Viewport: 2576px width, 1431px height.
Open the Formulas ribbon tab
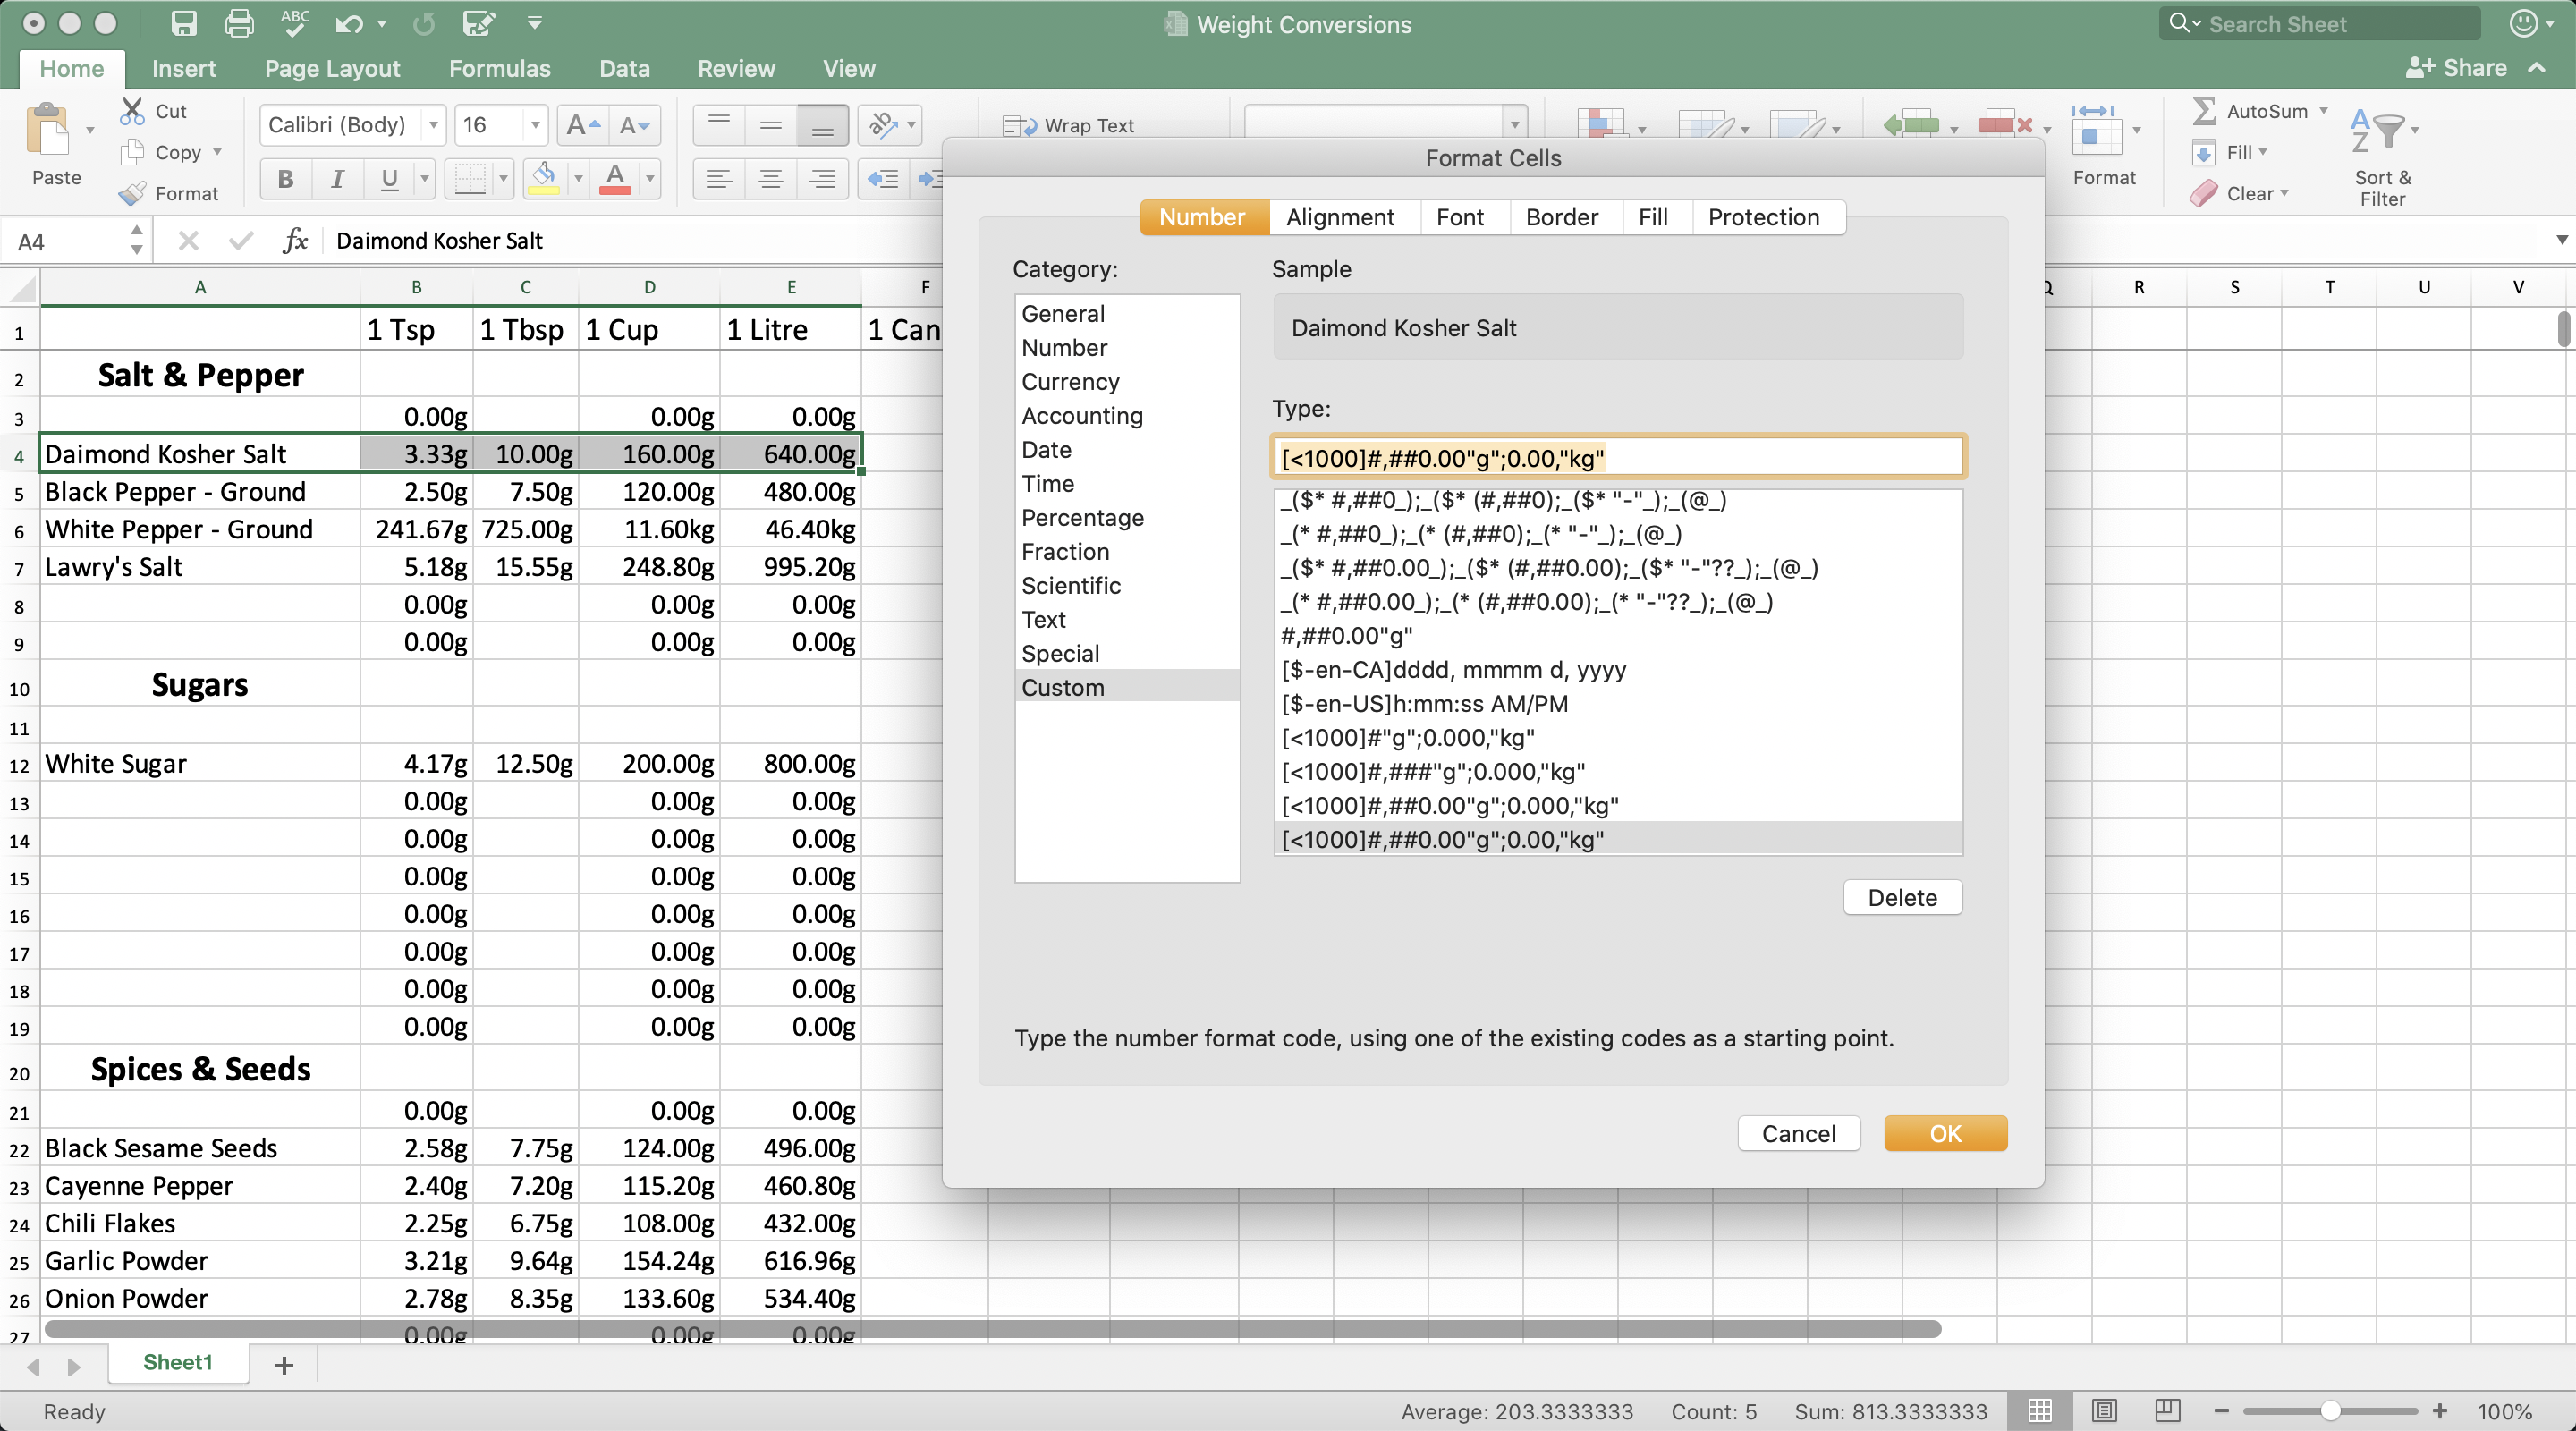point(499,68)
